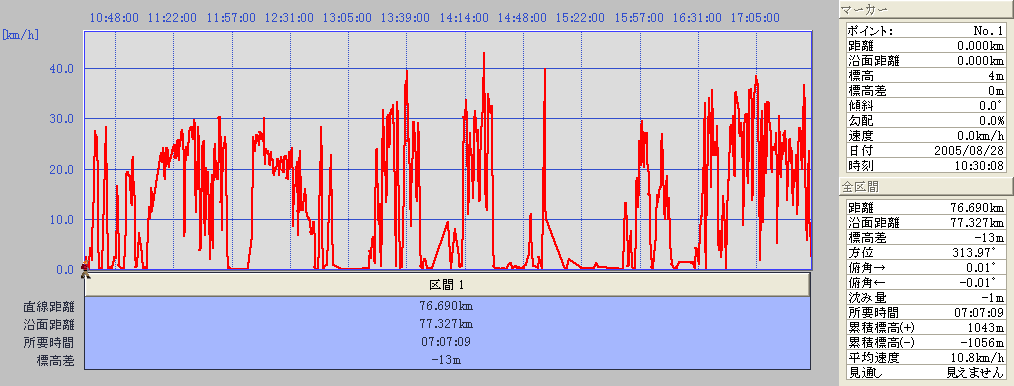This screenshot has width=1014, height=386.
Task: Select the 勾配 0.0% row
Action: click(926, 121)
